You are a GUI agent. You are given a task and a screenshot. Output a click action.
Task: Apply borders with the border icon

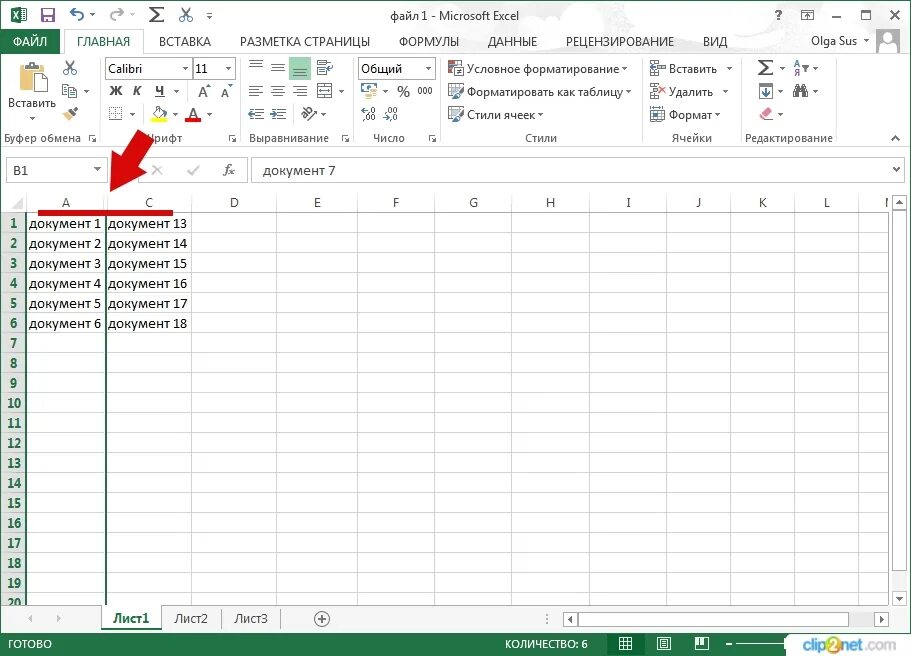coord(116,114)
